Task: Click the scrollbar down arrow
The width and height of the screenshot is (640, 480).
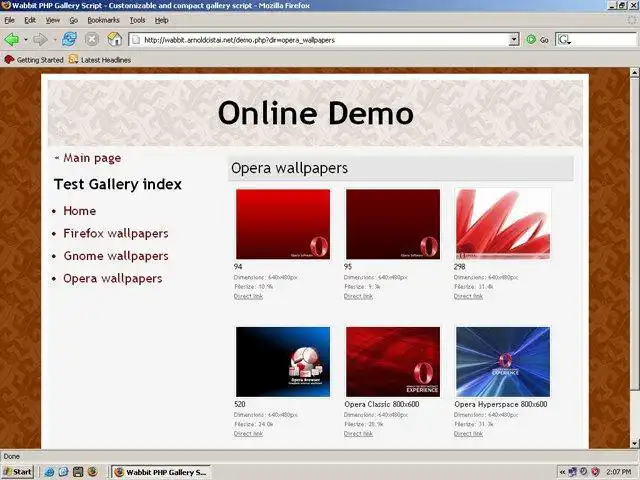Action: [634, 443]
